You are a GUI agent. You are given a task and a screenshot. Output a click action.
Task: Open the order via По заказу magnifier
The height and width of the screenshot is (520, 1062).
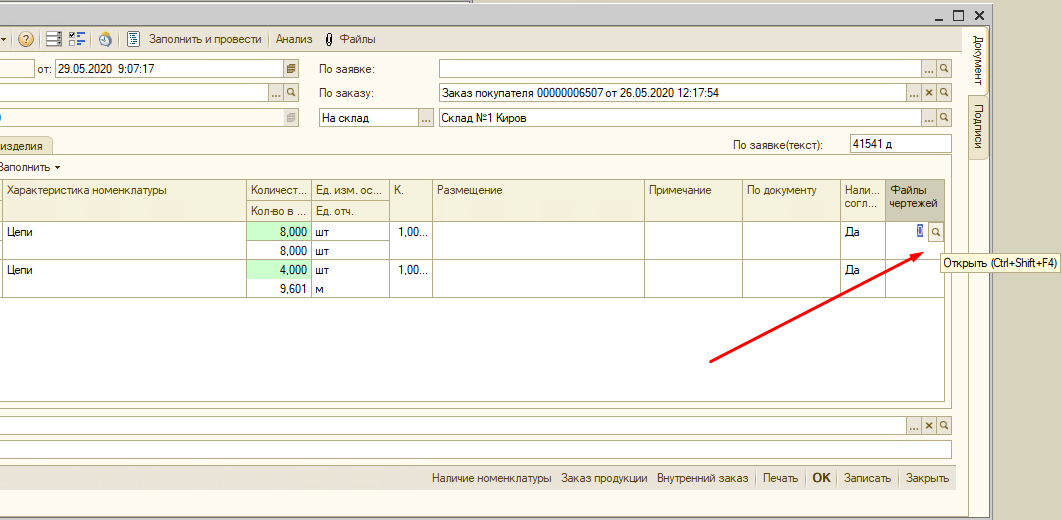[x=944, y=93]
